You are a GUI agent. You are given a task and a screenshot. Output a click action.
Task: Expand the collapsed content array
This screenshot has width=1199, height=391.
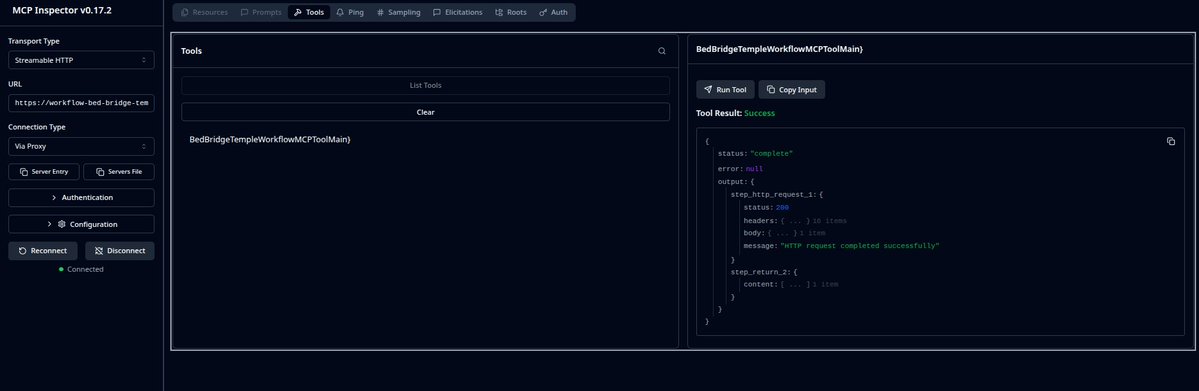coord(794,284)
